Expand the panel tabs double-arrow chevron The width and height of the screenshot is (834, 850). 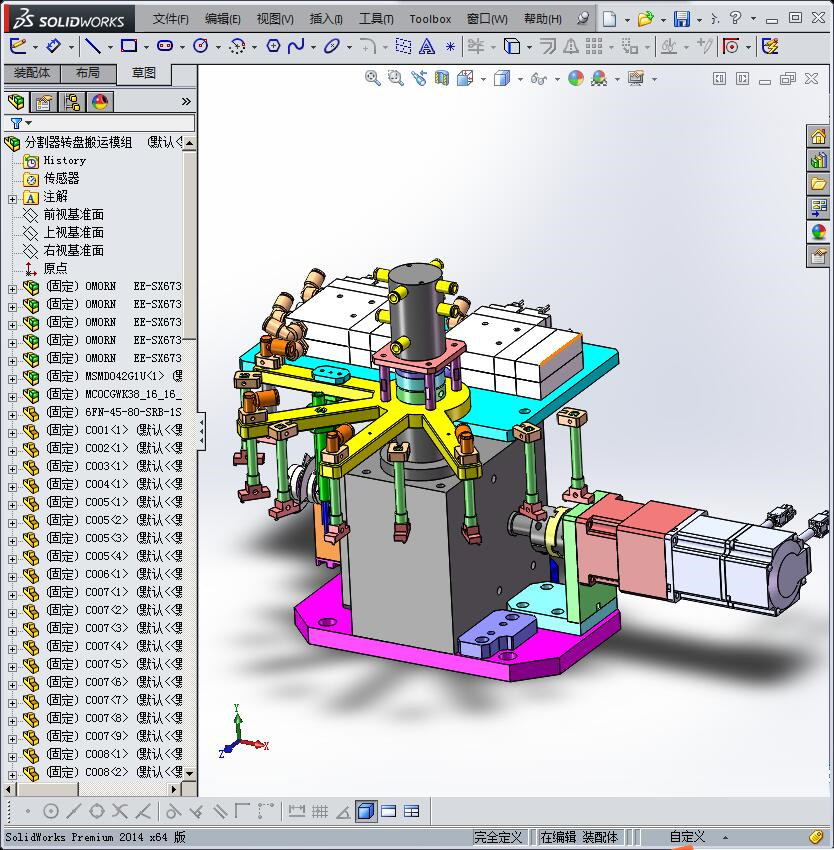pyautogui.click(x=186, y=102)
